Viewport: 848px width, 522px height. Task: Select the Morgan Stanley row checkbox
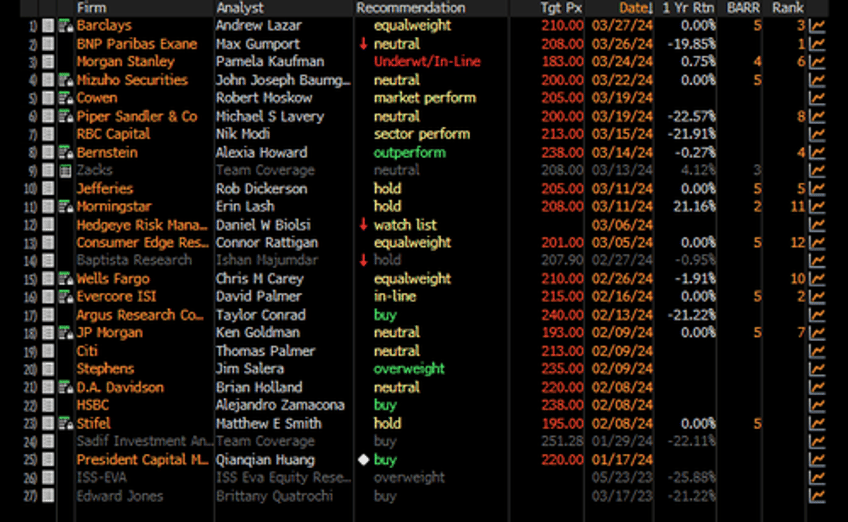pos(48,62)
